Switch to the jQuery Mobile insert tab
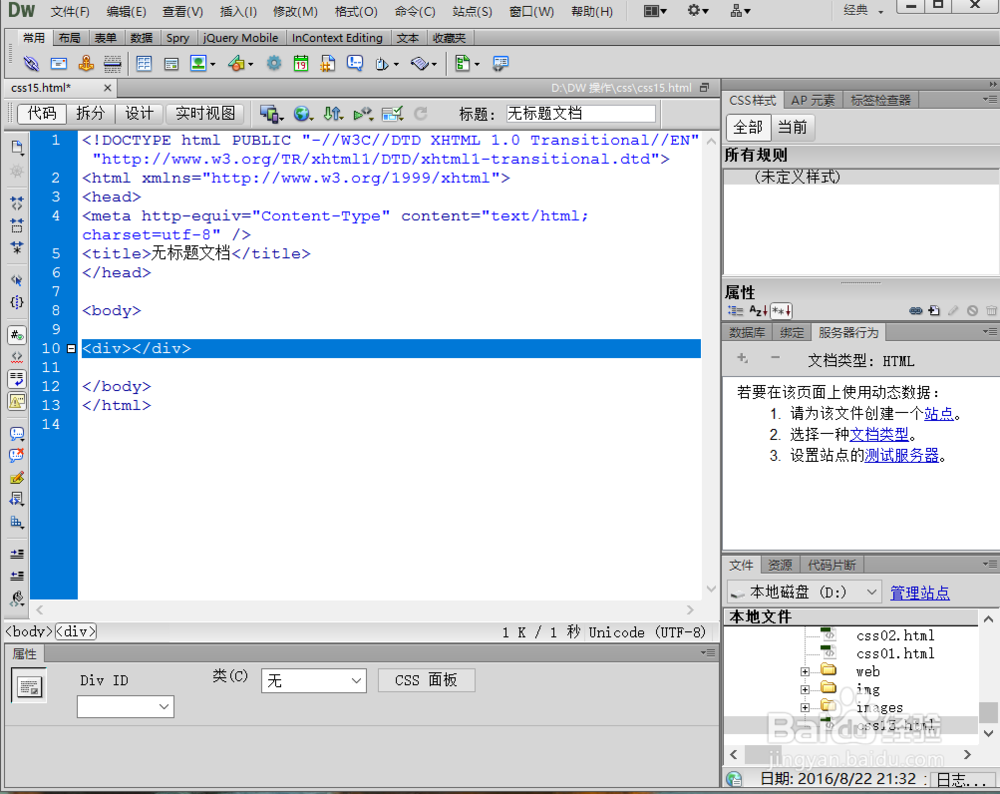Image resolution: width=1000 pixels, height=794 pixels. point(240,38)
